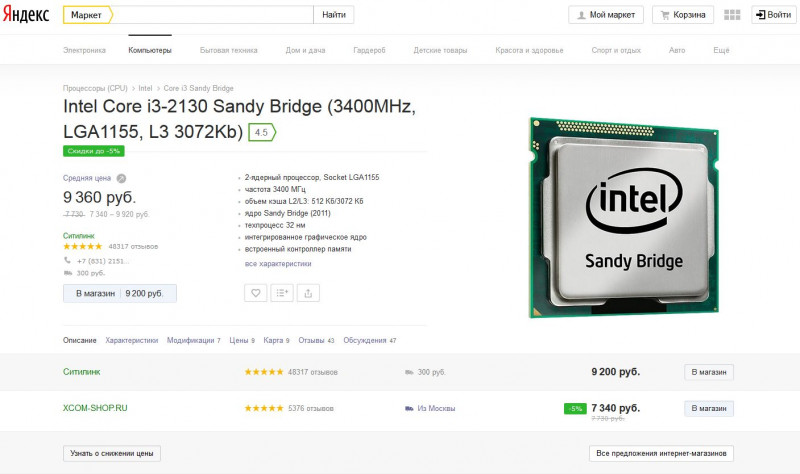Viewport: 800px width, 474px height.
Task: Expand все характеристики link
Action: (x=277, y=264)
